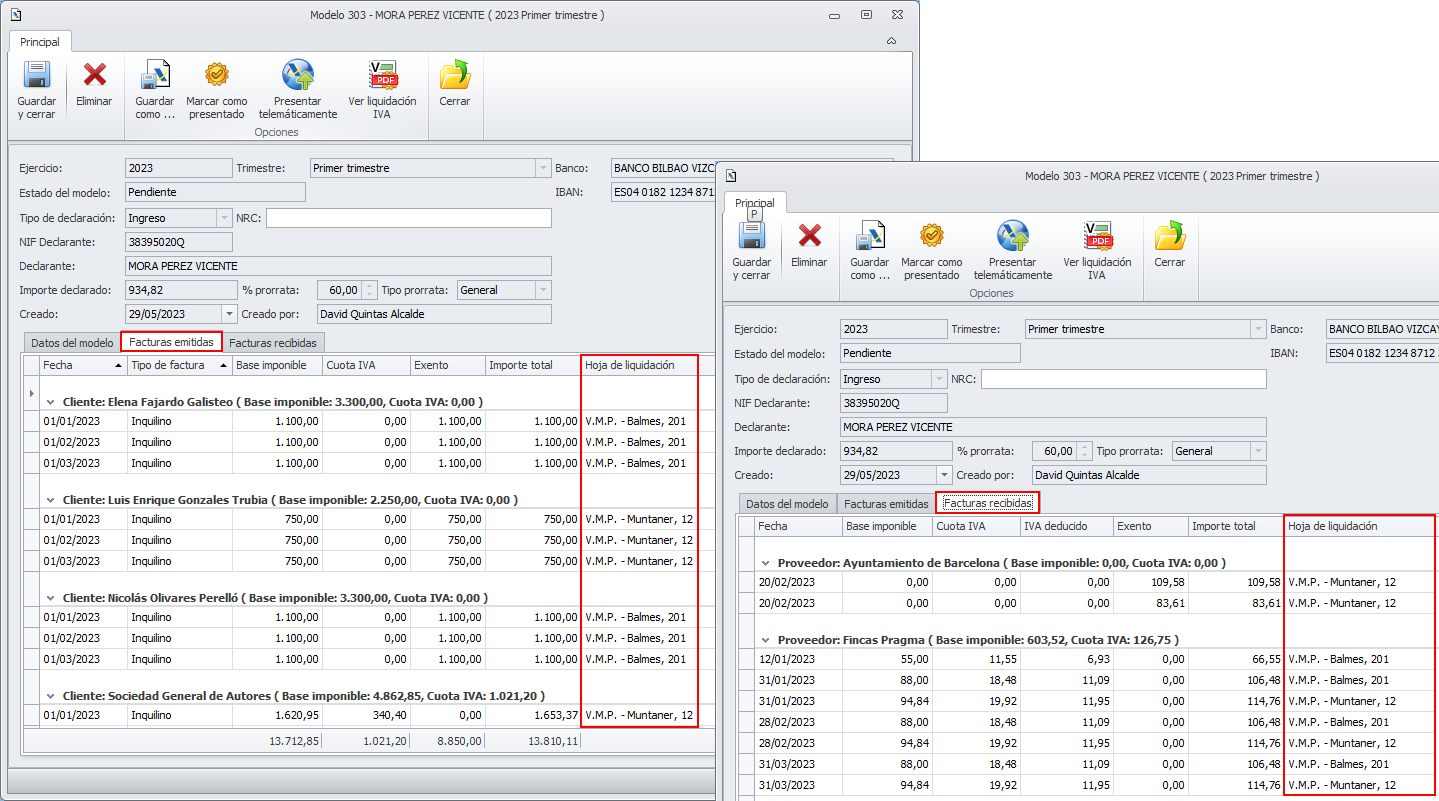
Task: Collapse Cliente Elena Fajardo Galisteo group
Action: (50, 401)
